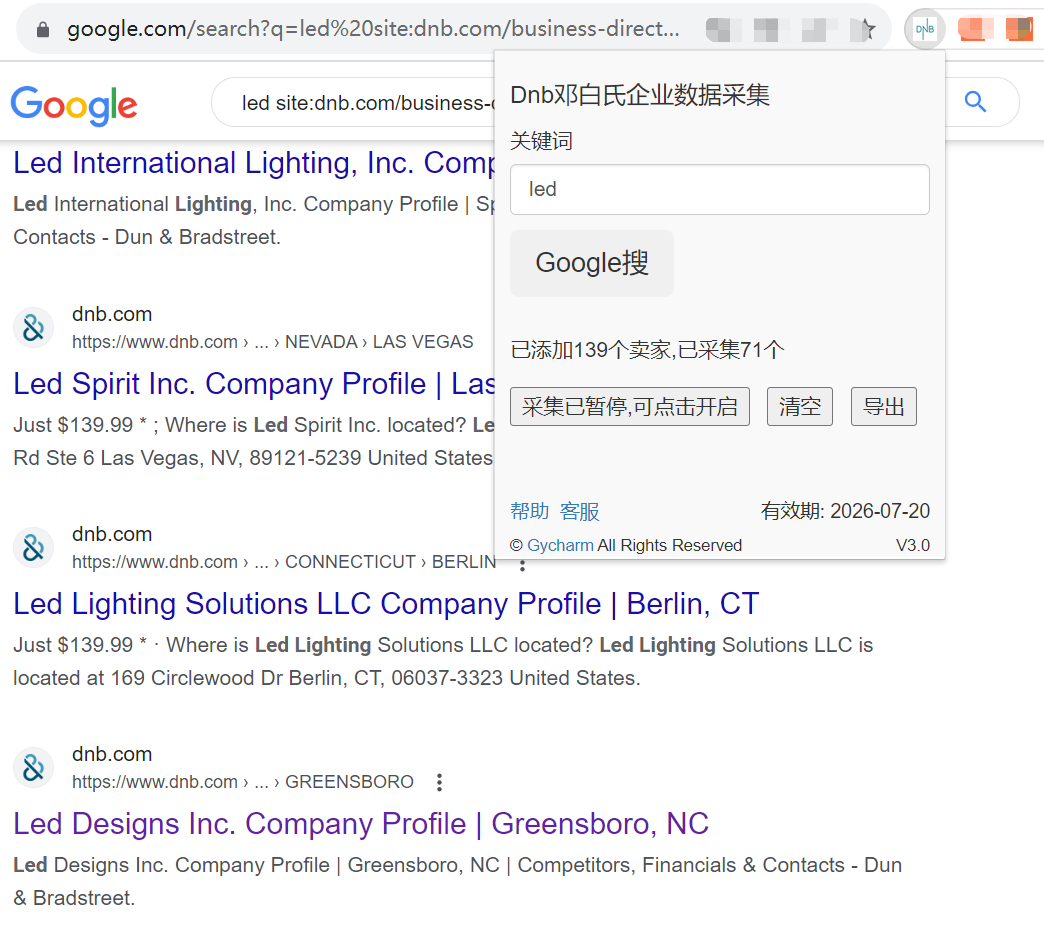
Task: Click the DNB extension icon in toolbar
Action: pyautogui.click(x=925, y=29)
